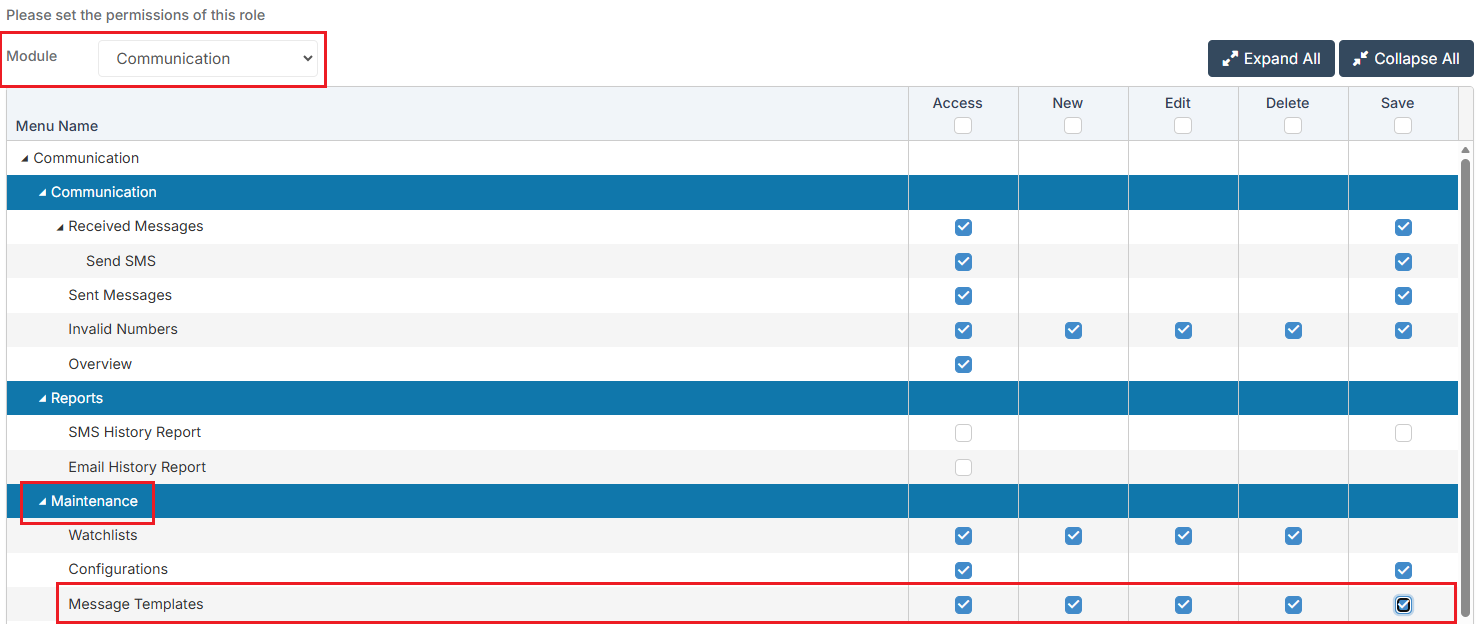Collapse the Maintenance section triangle
1479x624 pixels.
(x=42, y=502)
